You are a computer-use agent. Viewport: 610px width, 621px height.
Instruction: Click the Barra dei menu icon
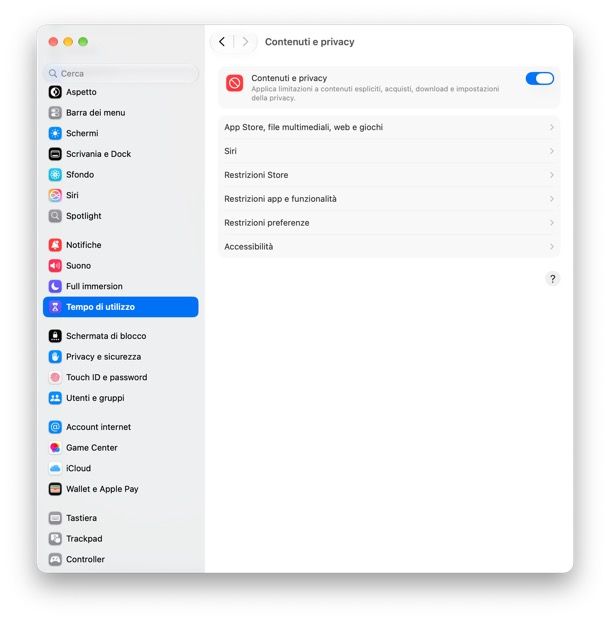55,112
